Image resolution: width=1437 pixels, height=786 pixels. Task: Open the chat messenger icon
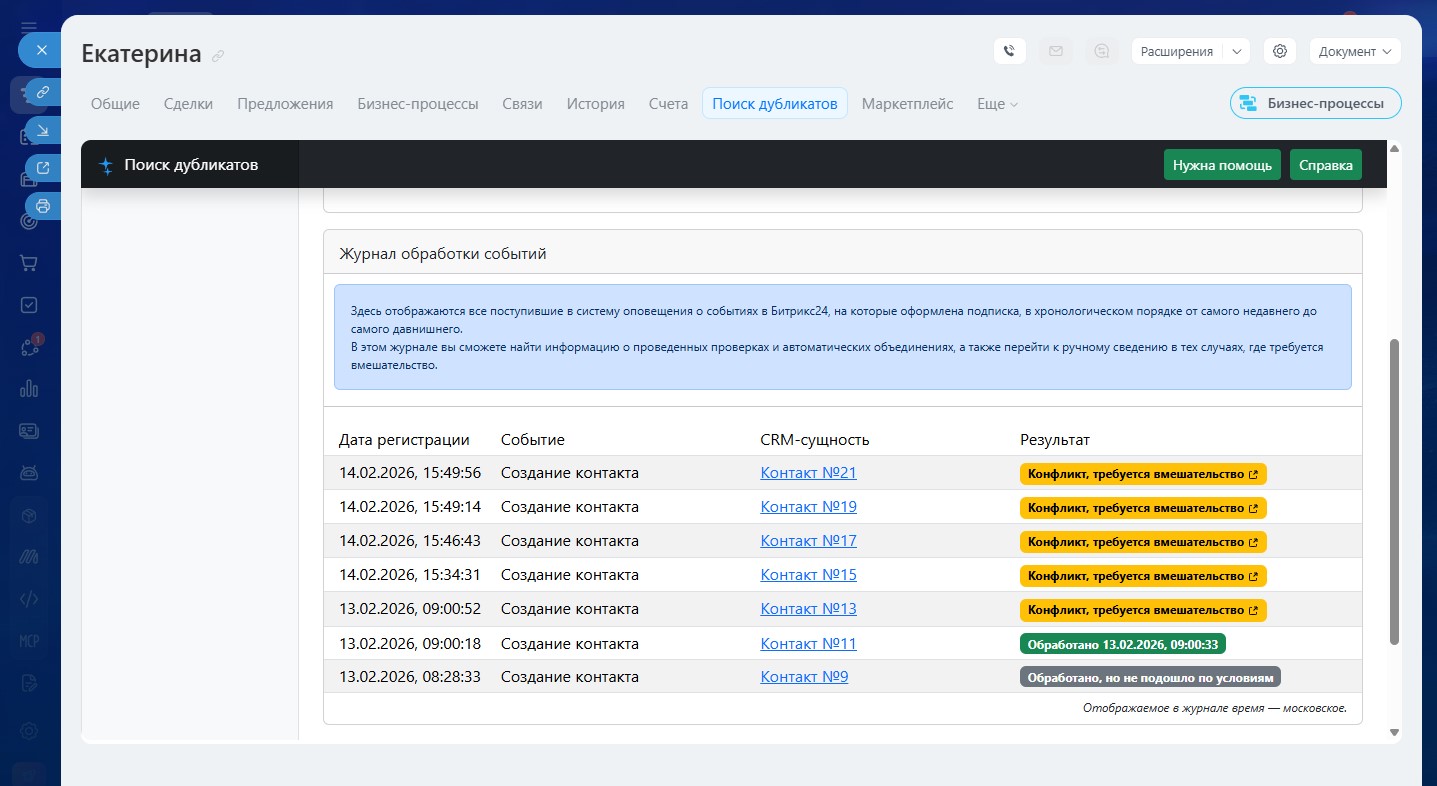point(1101,51)
